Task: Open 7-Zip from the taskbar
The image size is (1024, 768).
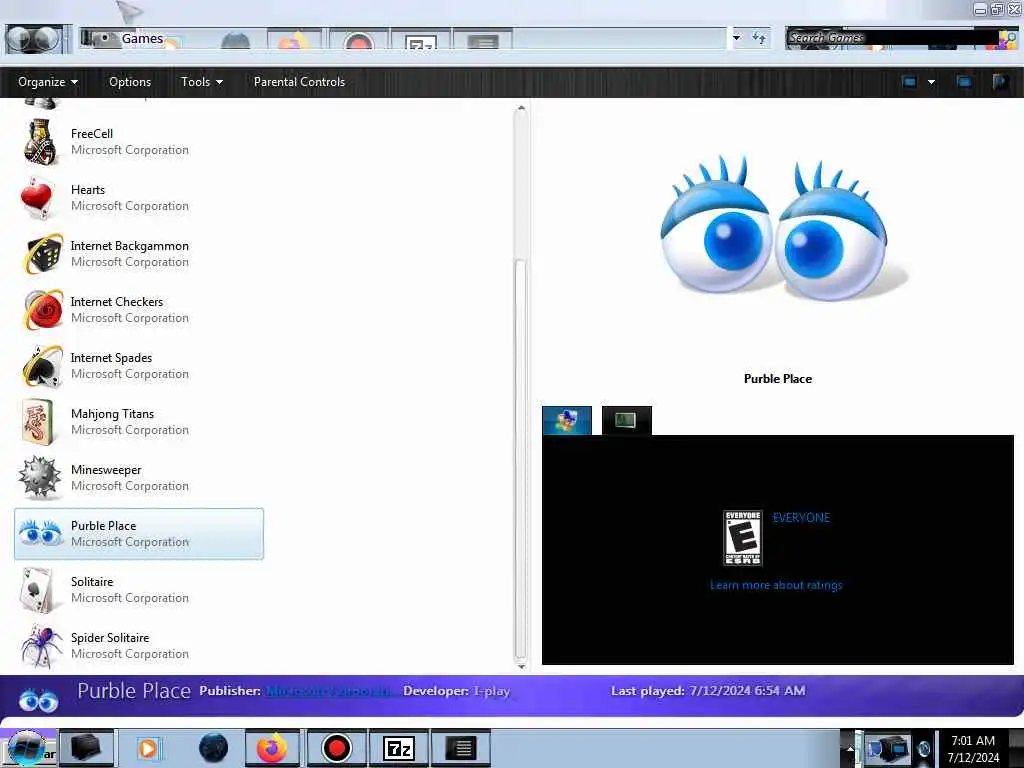Action: [398, 748]
